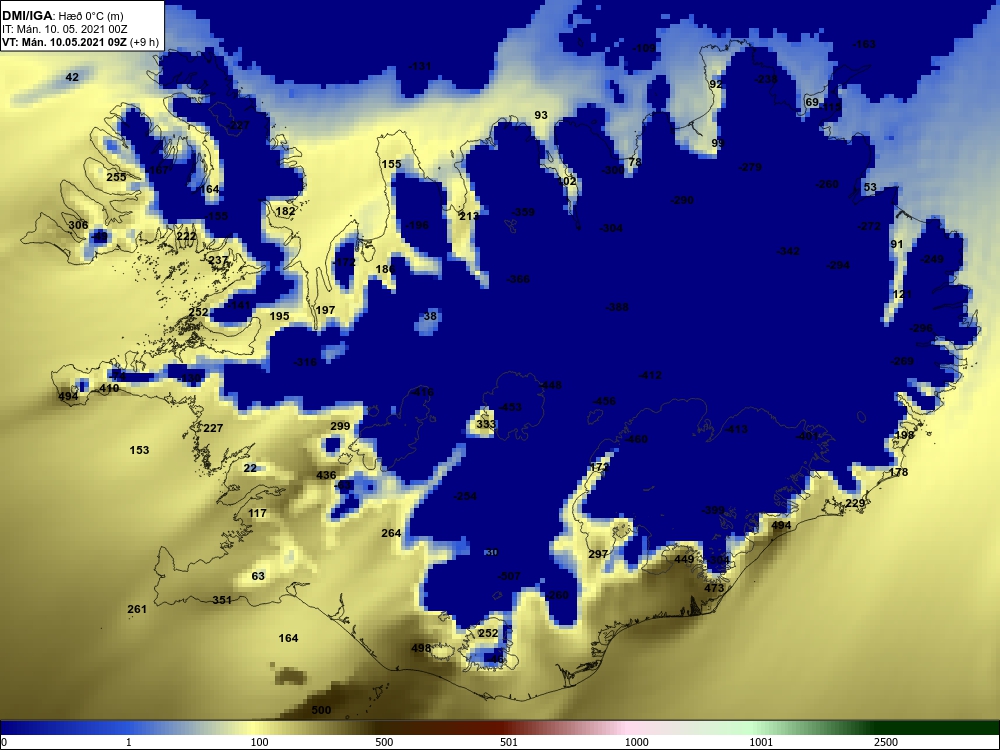Image resolution: width=1000 pixels, height=750 pixels.
Task: Click the map value '92'
Action: [716, 84]
